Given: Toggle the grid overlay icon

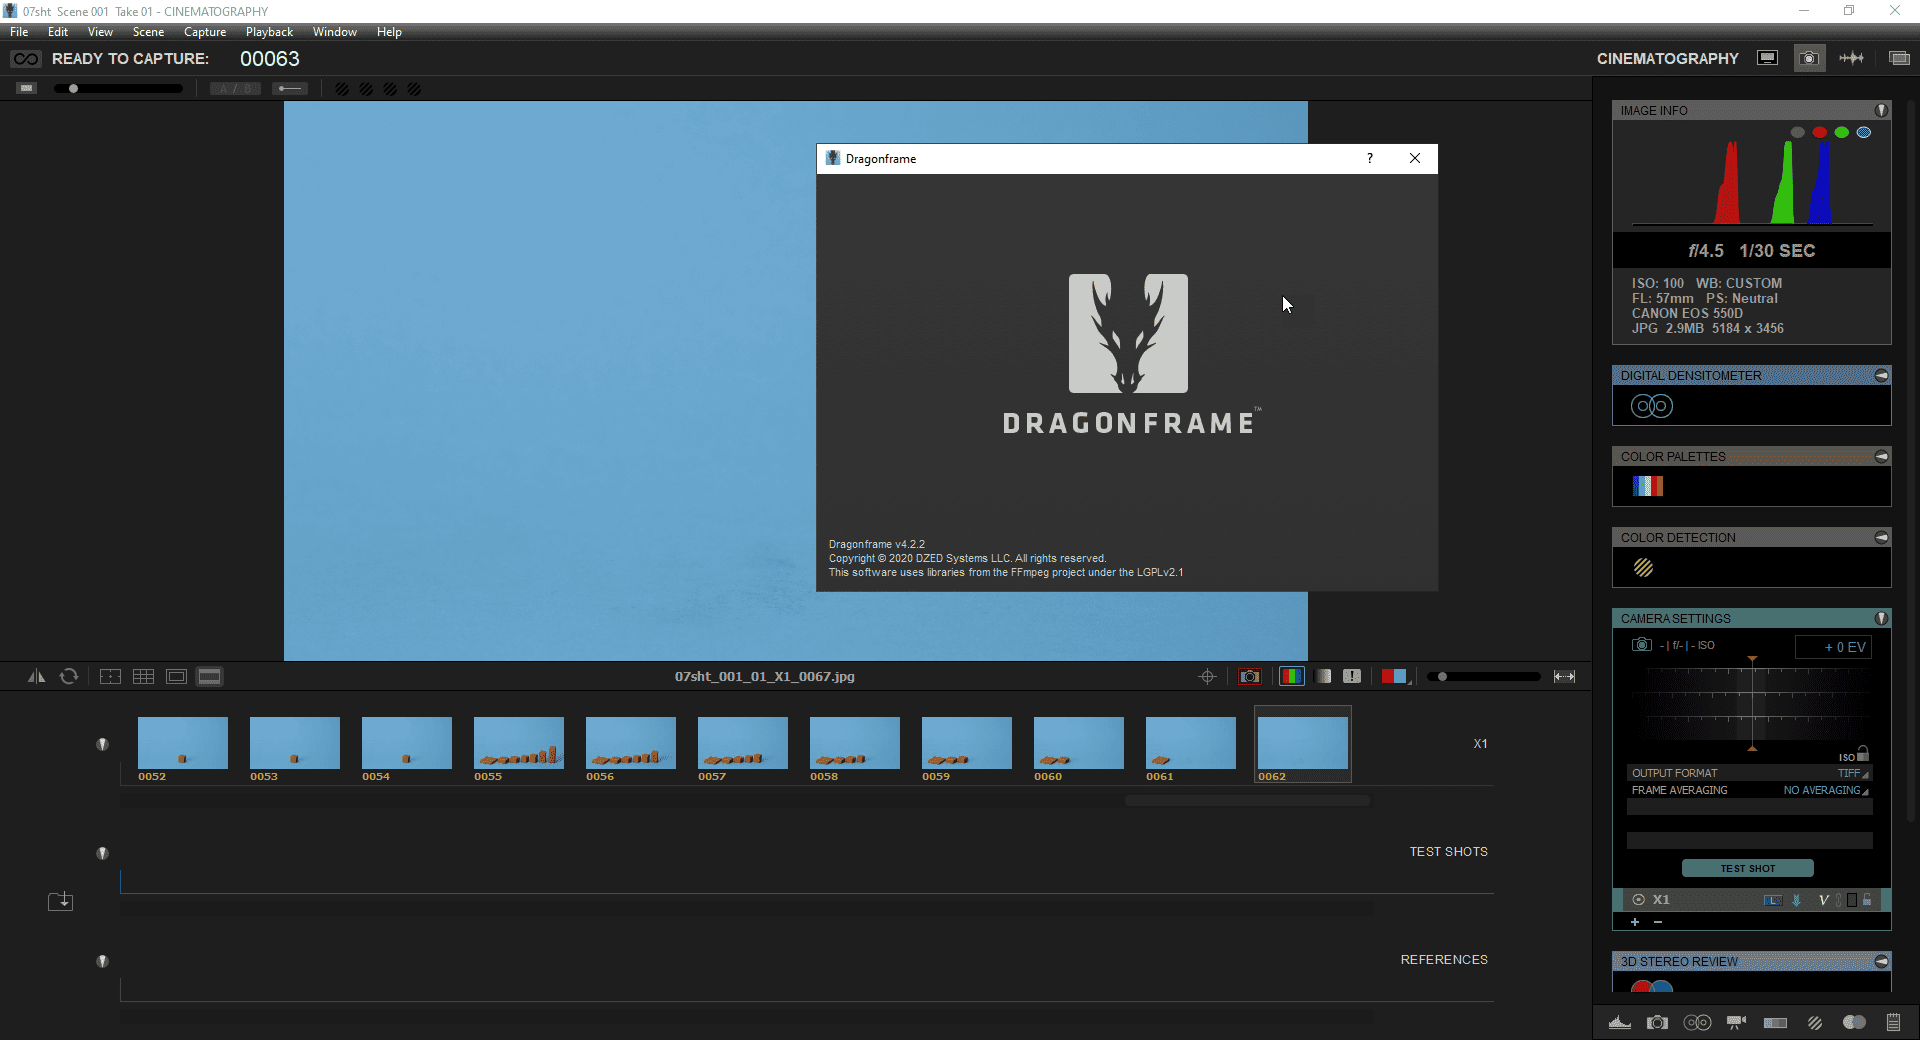Looking at the screenshot, I should [x=143, y=677].
